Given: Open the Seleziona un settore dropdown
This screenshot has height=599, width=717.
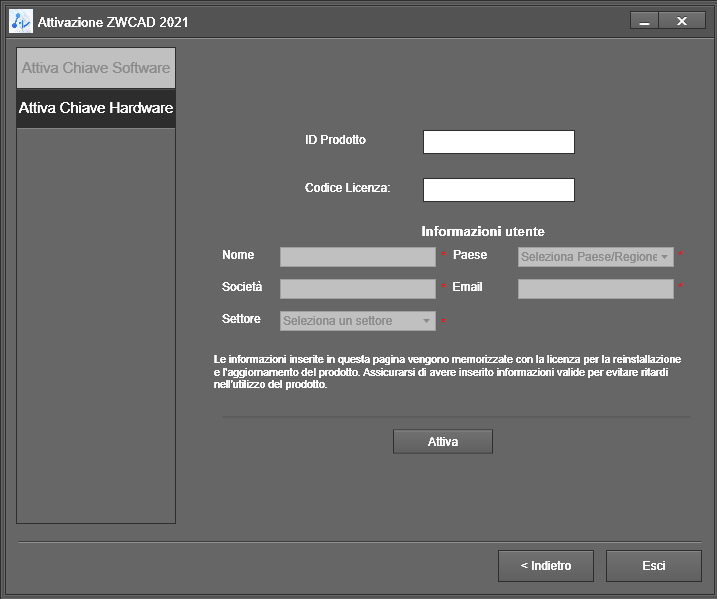Looking at the screenshot, I should 358,321.
